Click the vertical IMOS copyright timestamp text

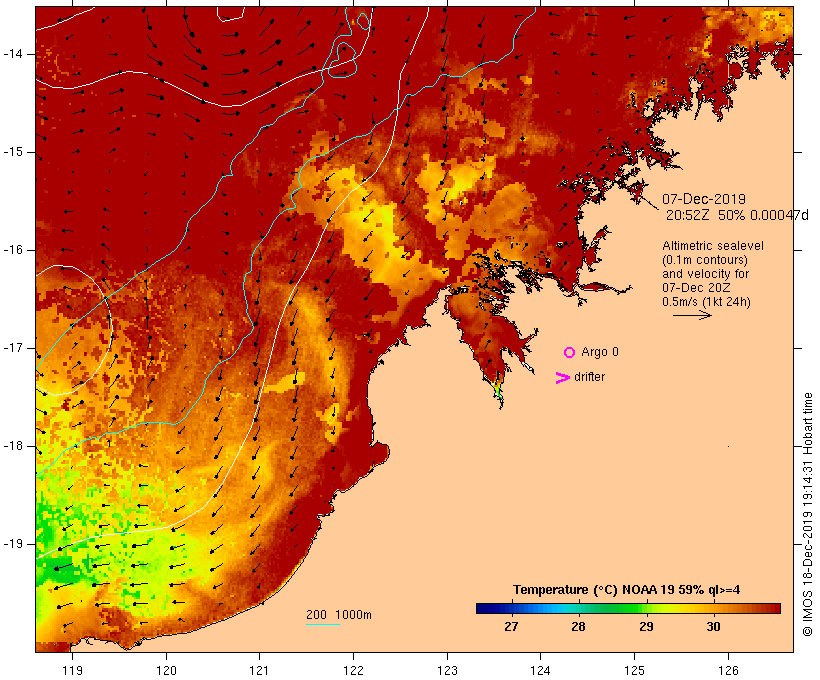(x=808, y=515)
